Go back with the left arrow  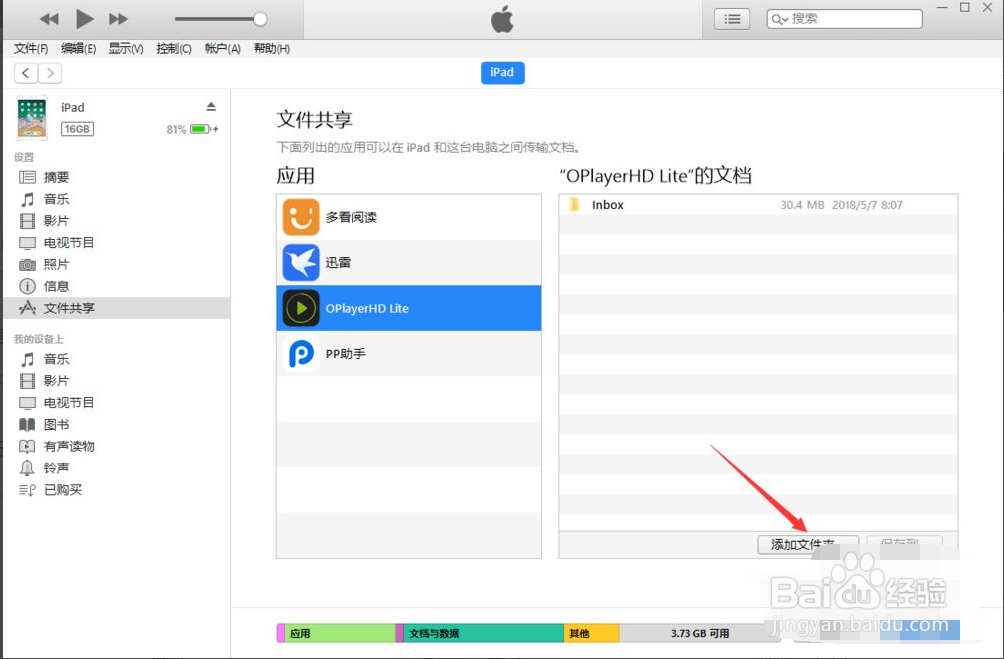[x=26, y=73]
